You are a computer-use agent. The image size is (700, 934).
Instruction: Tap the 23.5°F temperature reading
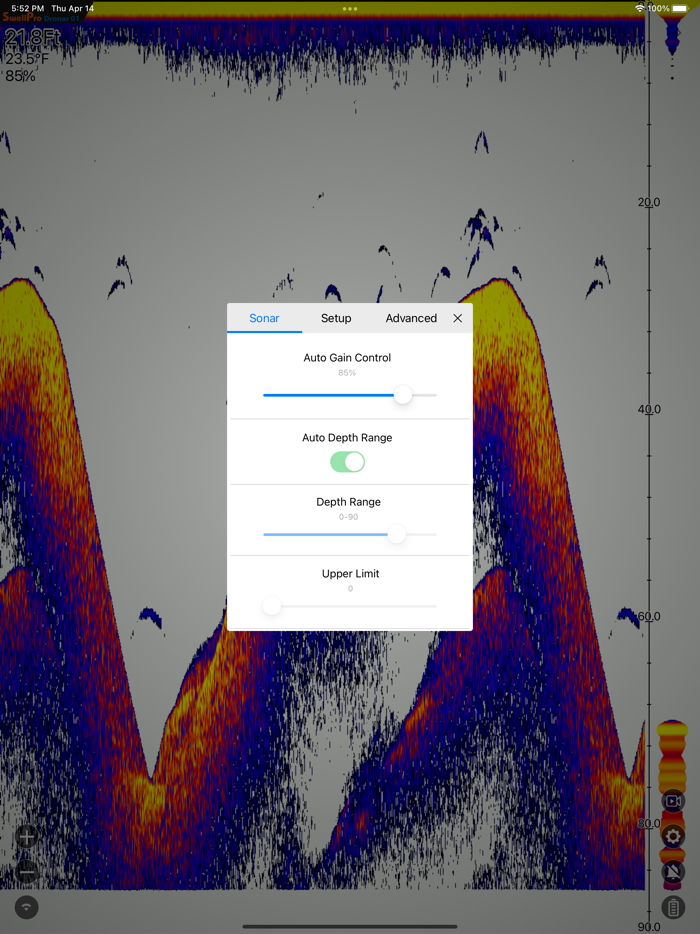(27, 59)
